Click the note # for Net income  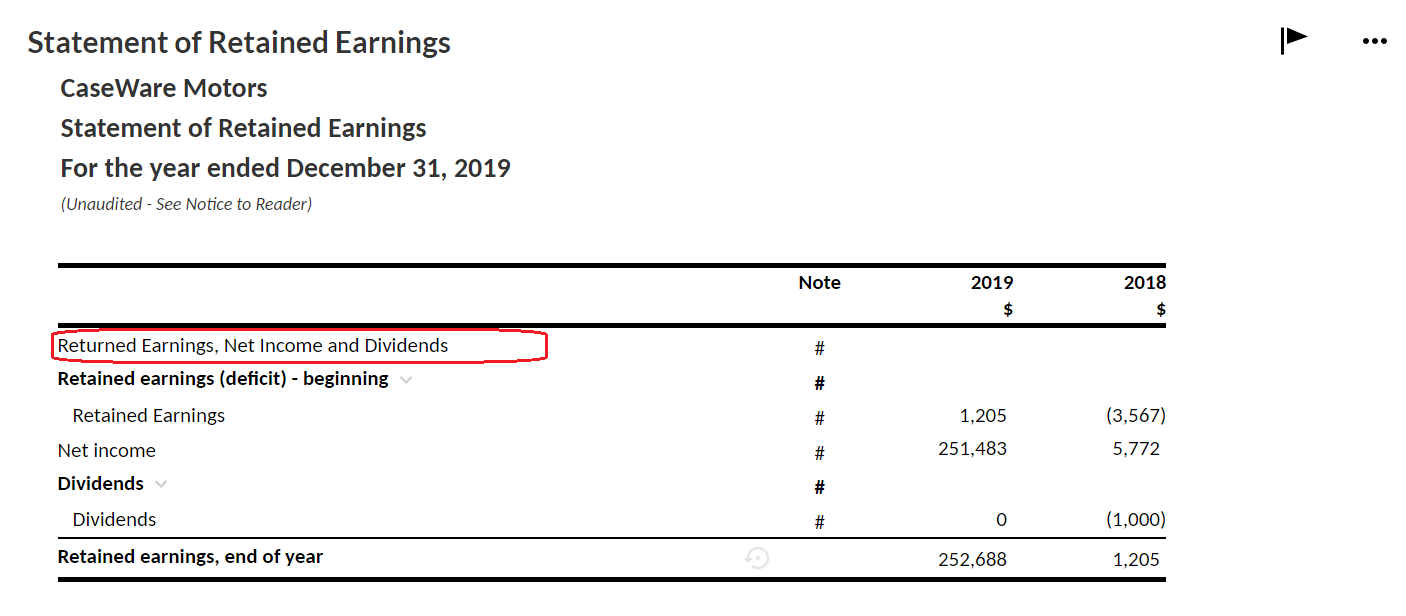click(819, 452)
